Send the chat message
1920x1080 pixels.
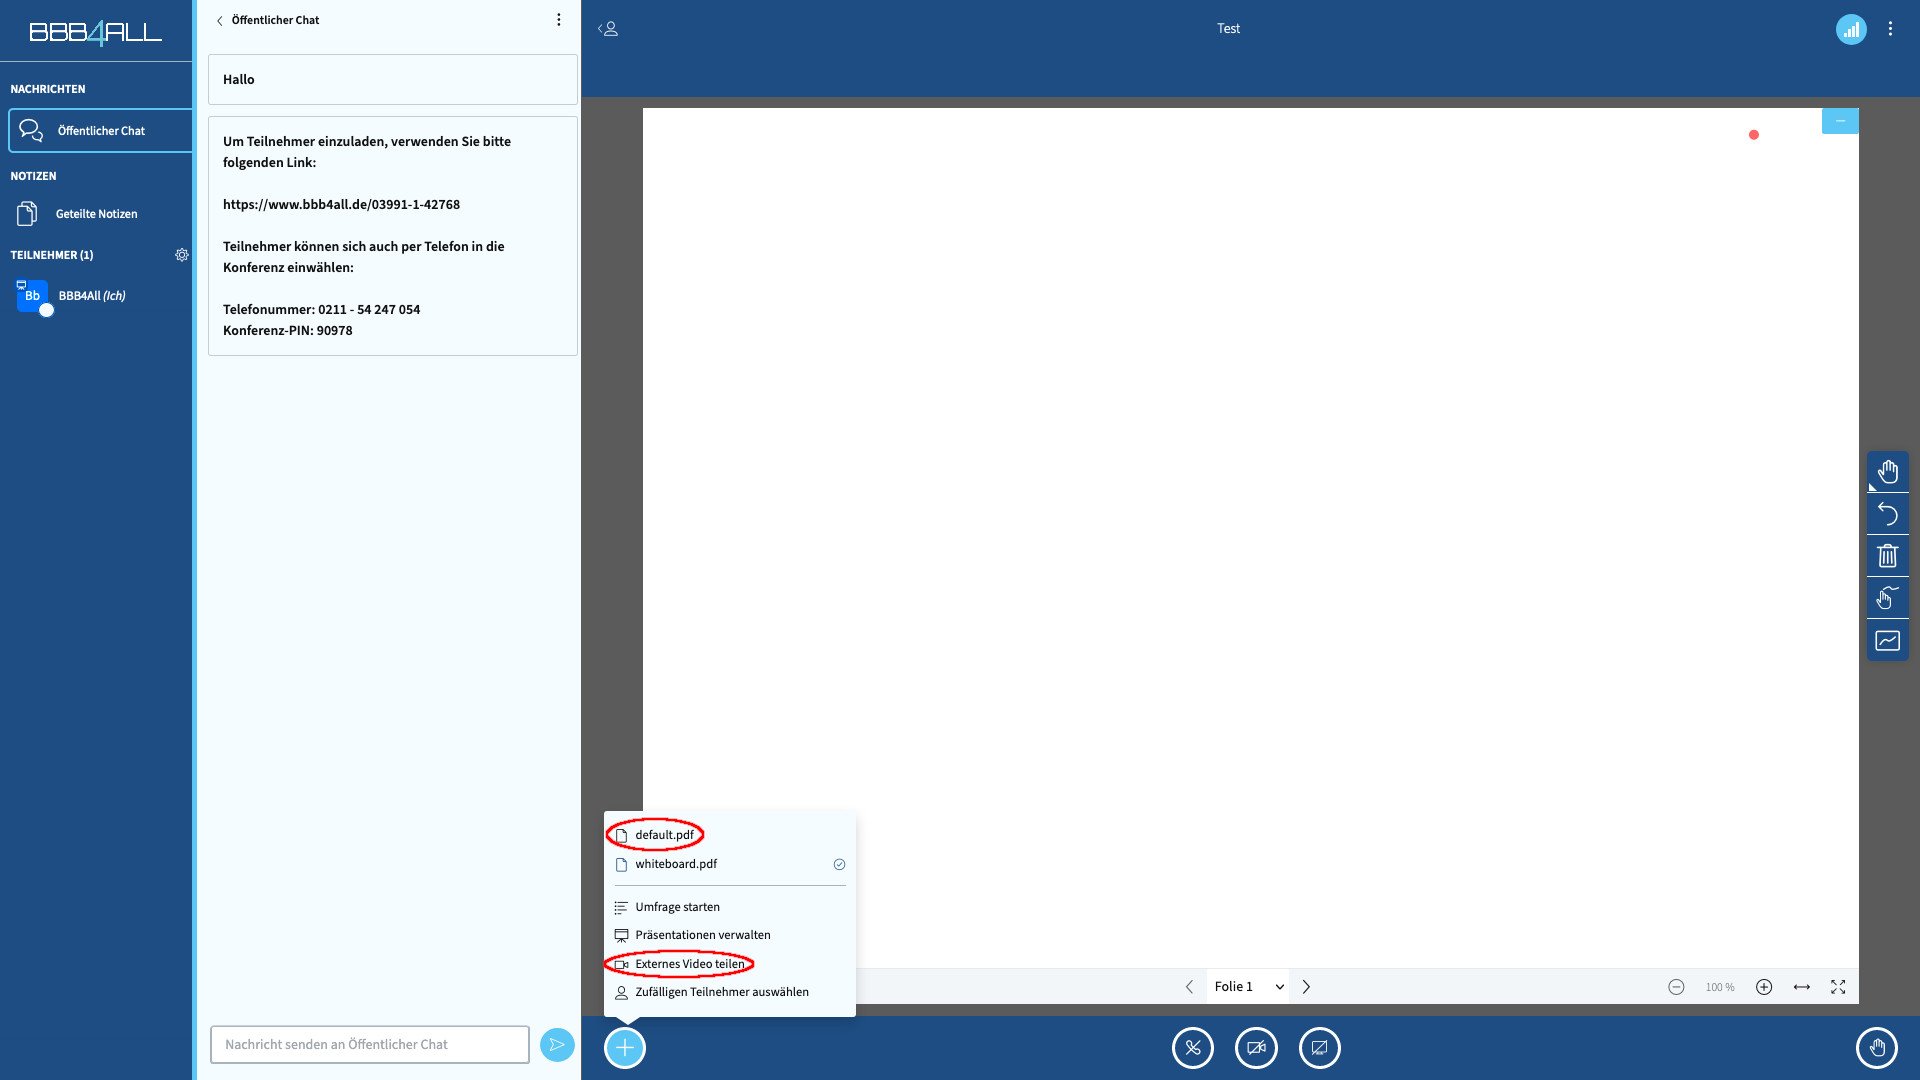point(557,1045)
